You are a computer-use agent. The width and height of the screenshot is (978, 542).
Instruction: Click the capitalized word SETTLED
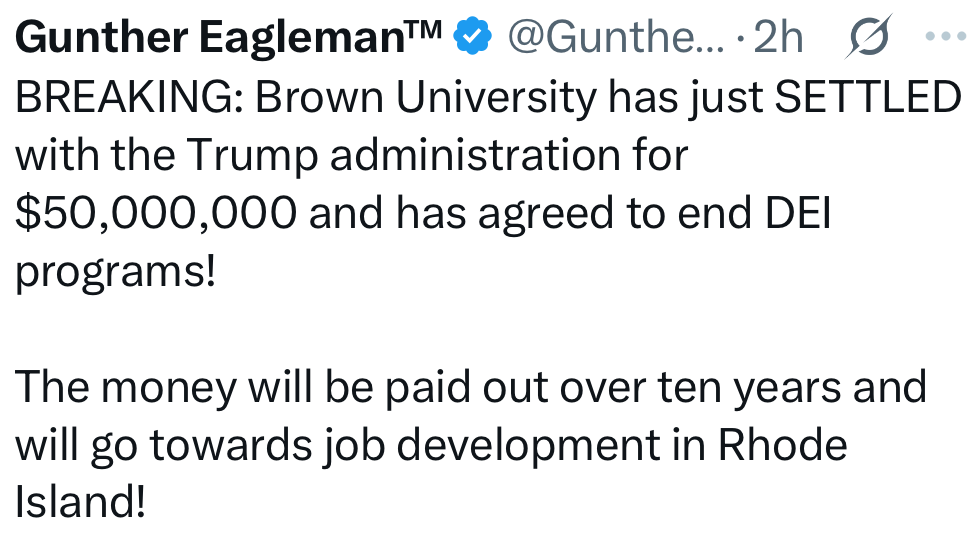pyautogui.click(x=867, y=97)
